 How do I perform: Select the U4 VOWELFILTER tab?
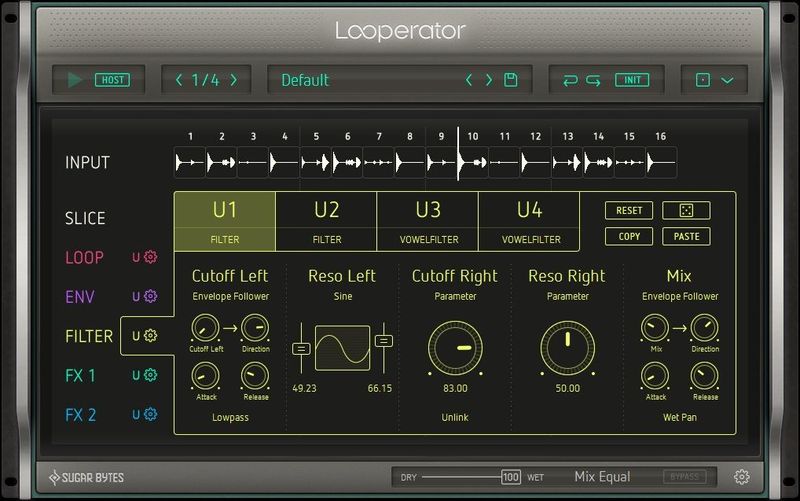tap(530, 221)
